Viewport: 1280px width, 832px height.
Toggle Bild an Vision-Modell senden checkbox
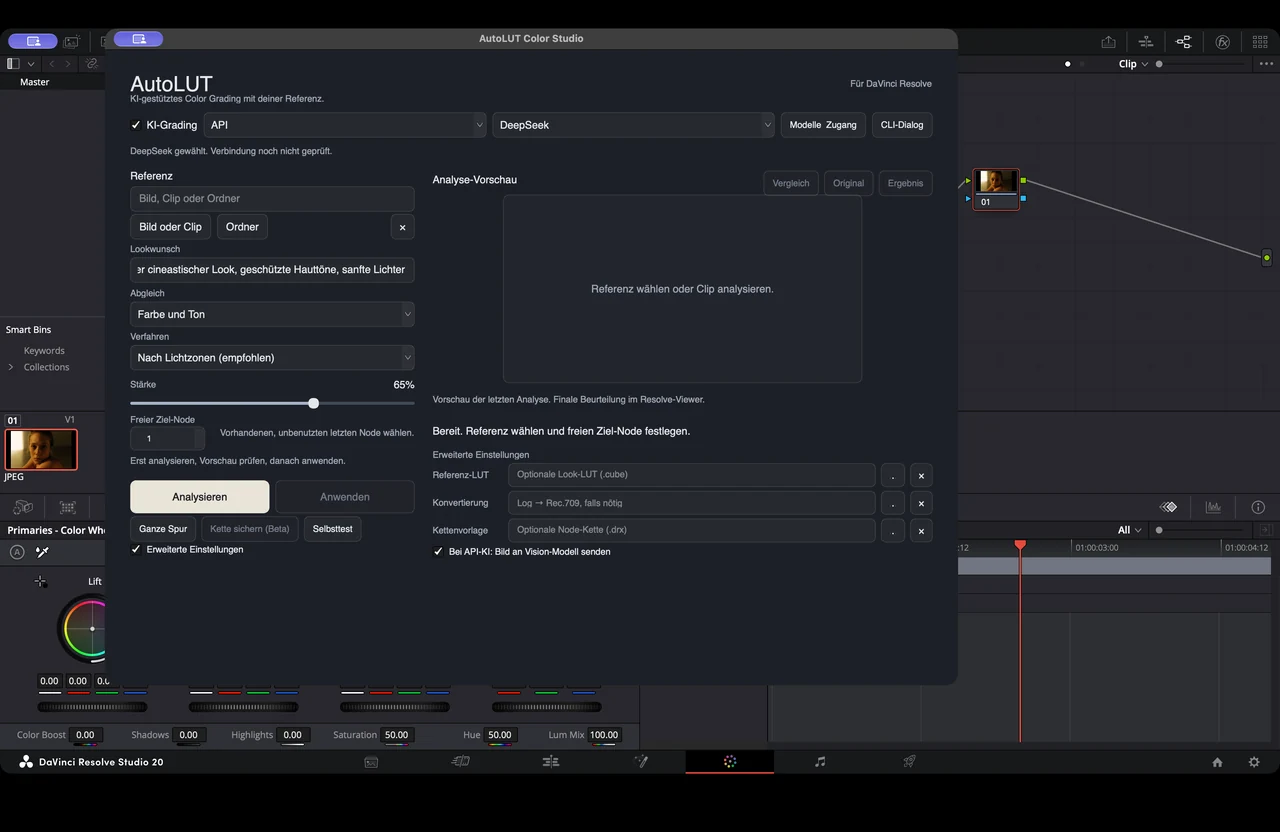point(438,551)
